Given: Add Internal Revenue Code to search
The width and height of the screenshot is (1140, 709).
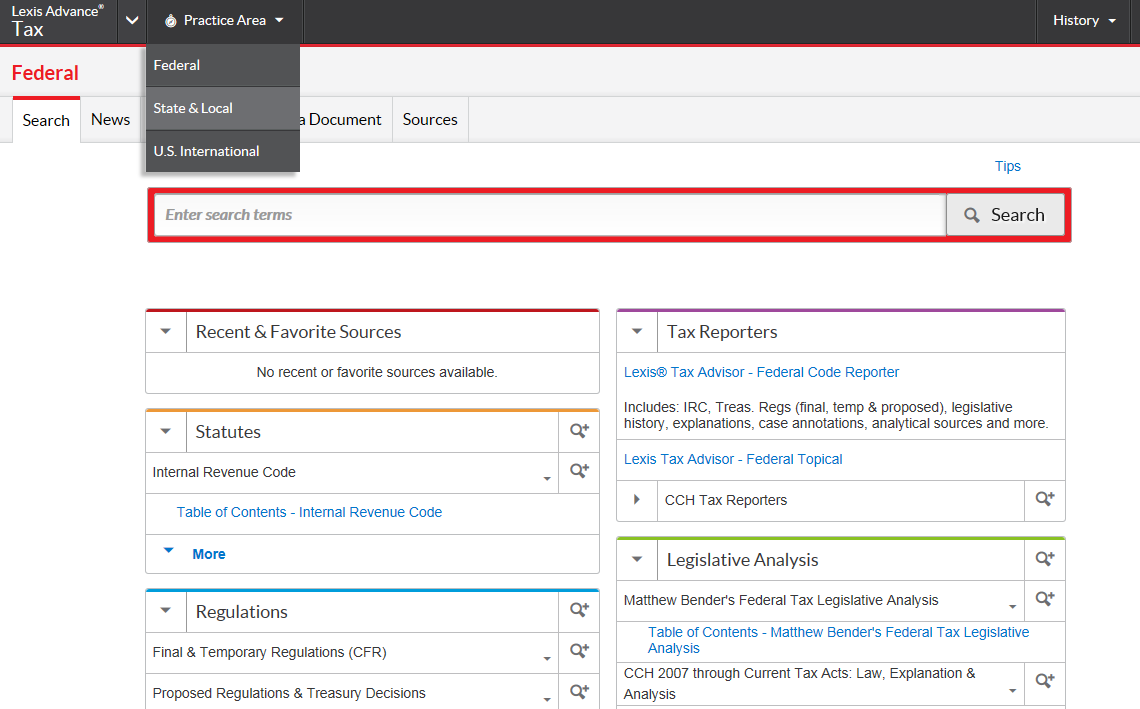Looking at the screenshot, I should (x=579, y=471).
